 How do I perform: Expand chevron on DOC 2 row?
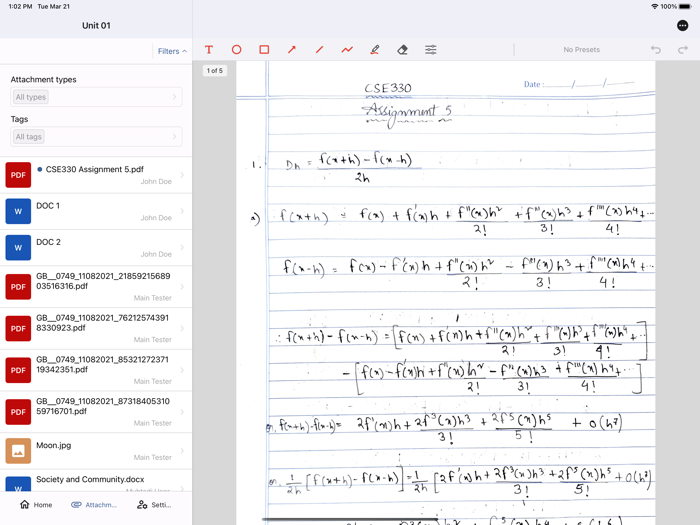click(x=182, y=247)
